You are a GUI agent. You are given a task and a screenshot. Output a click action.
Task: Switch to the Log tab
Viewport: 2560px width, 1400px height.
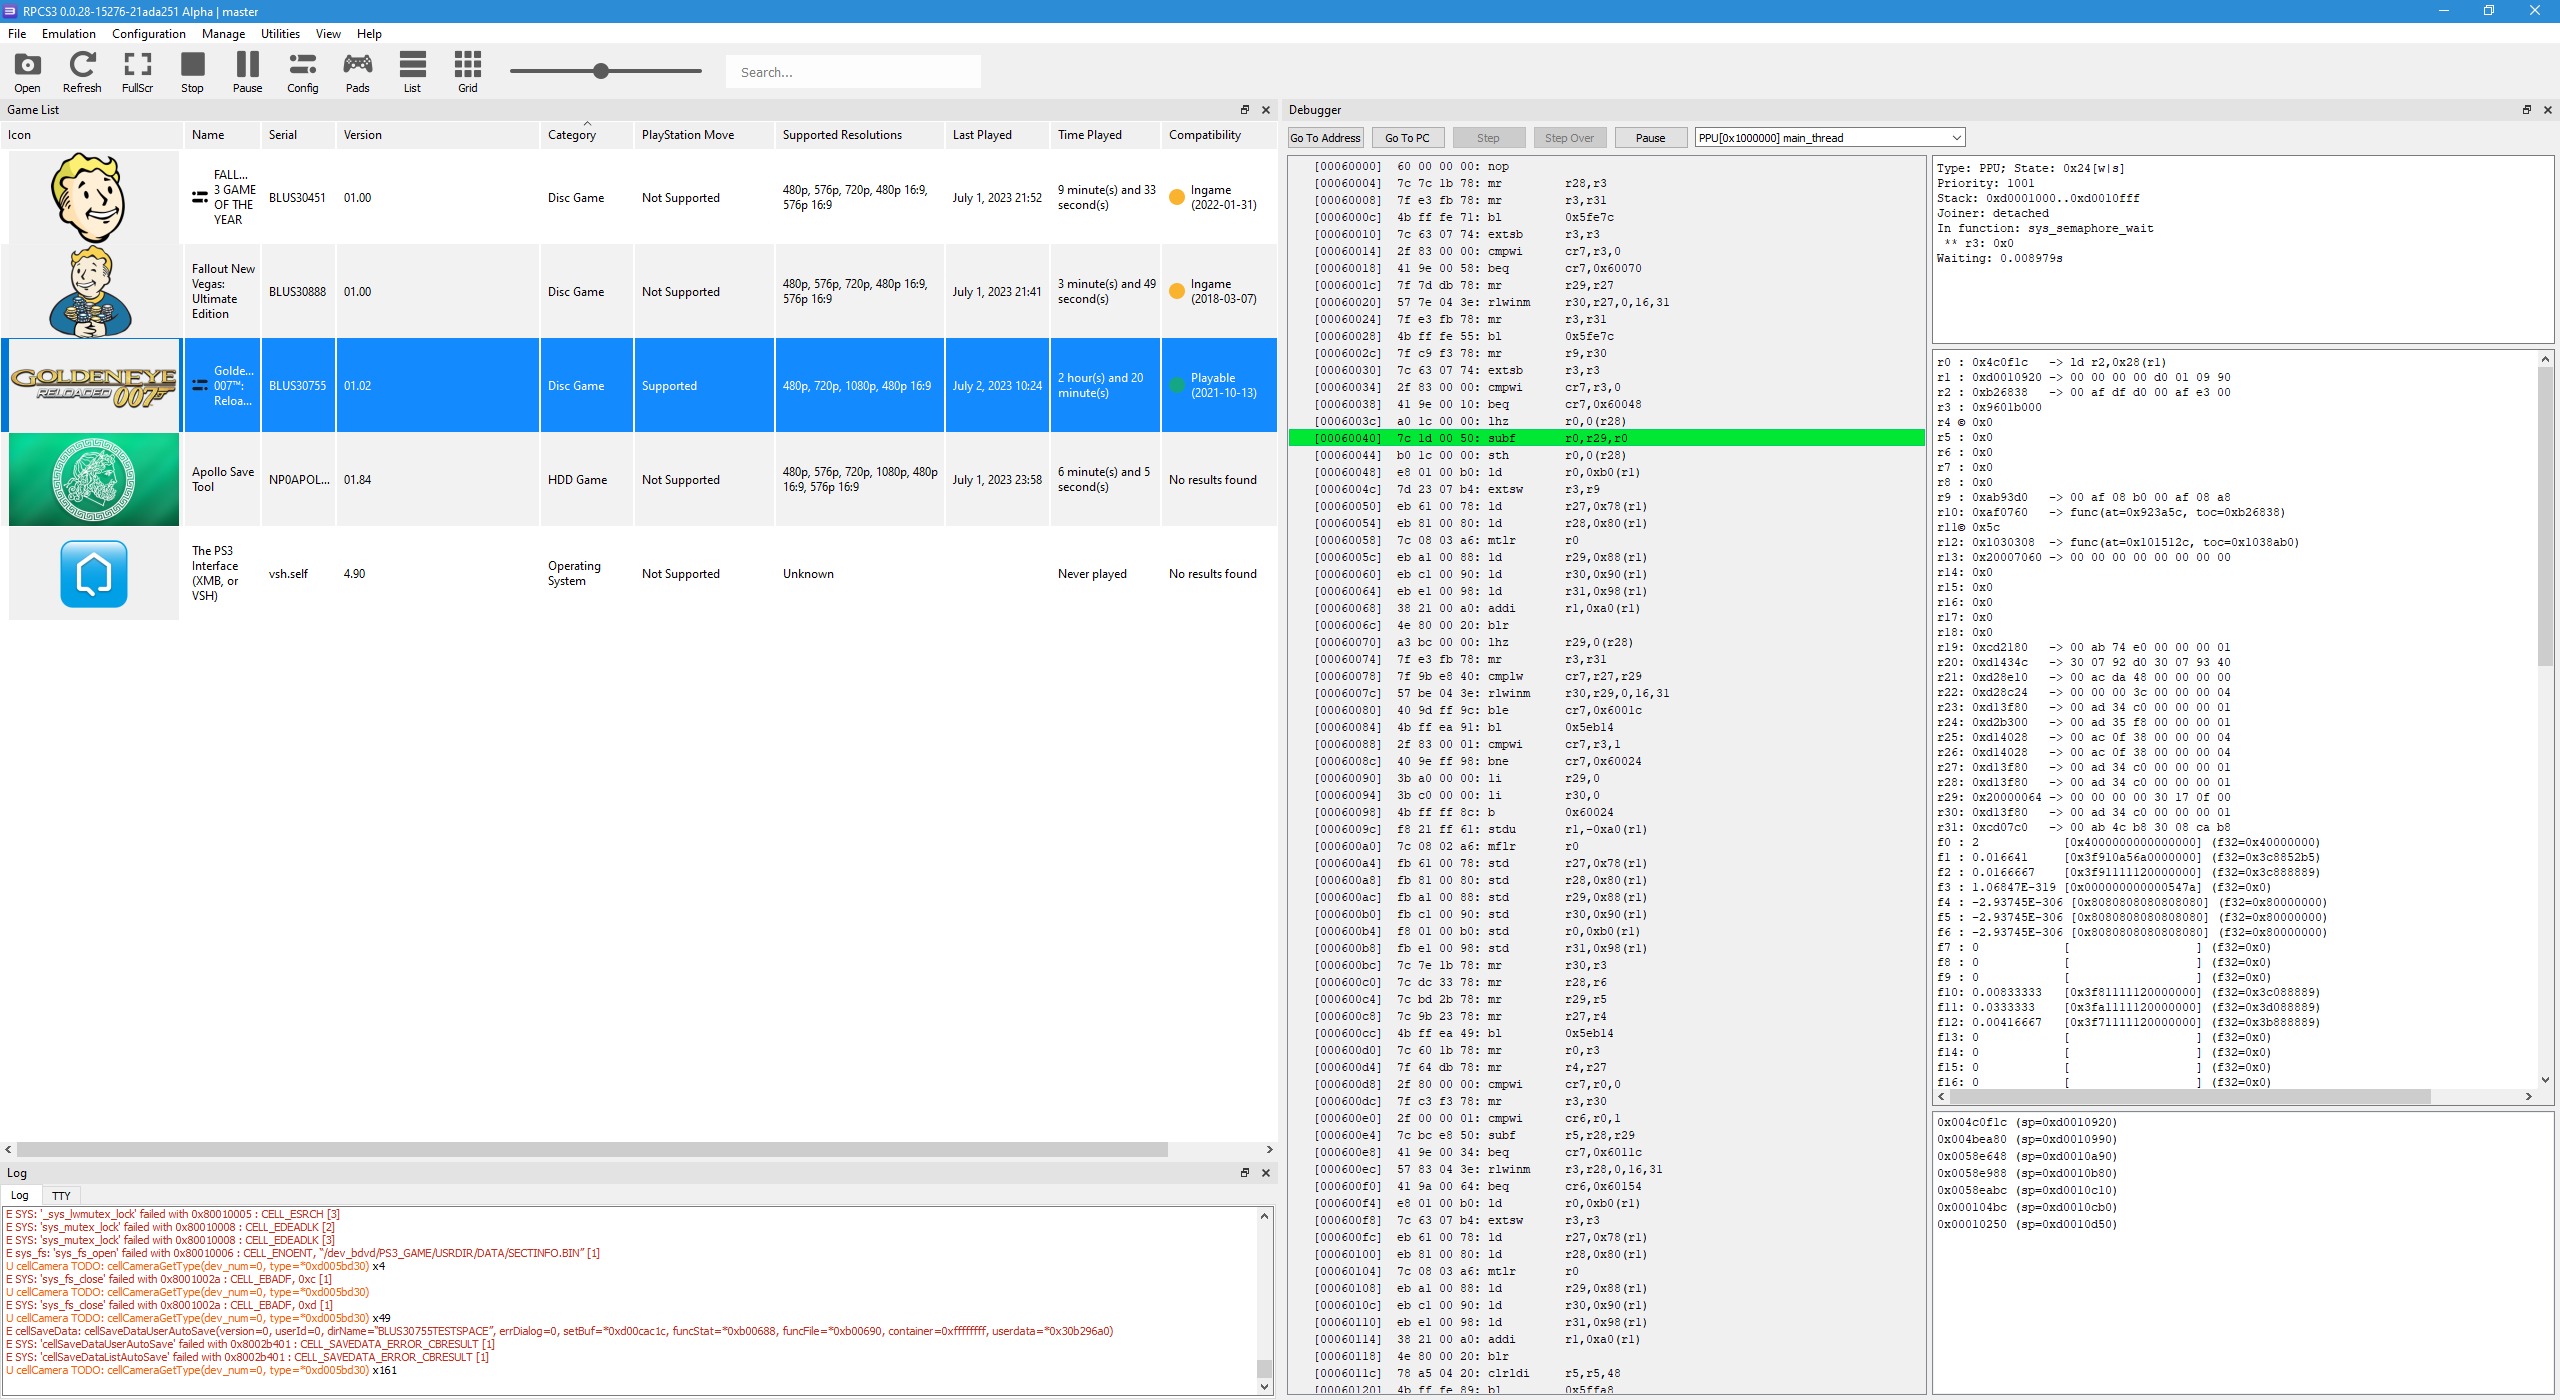(x=20, y=1195)
